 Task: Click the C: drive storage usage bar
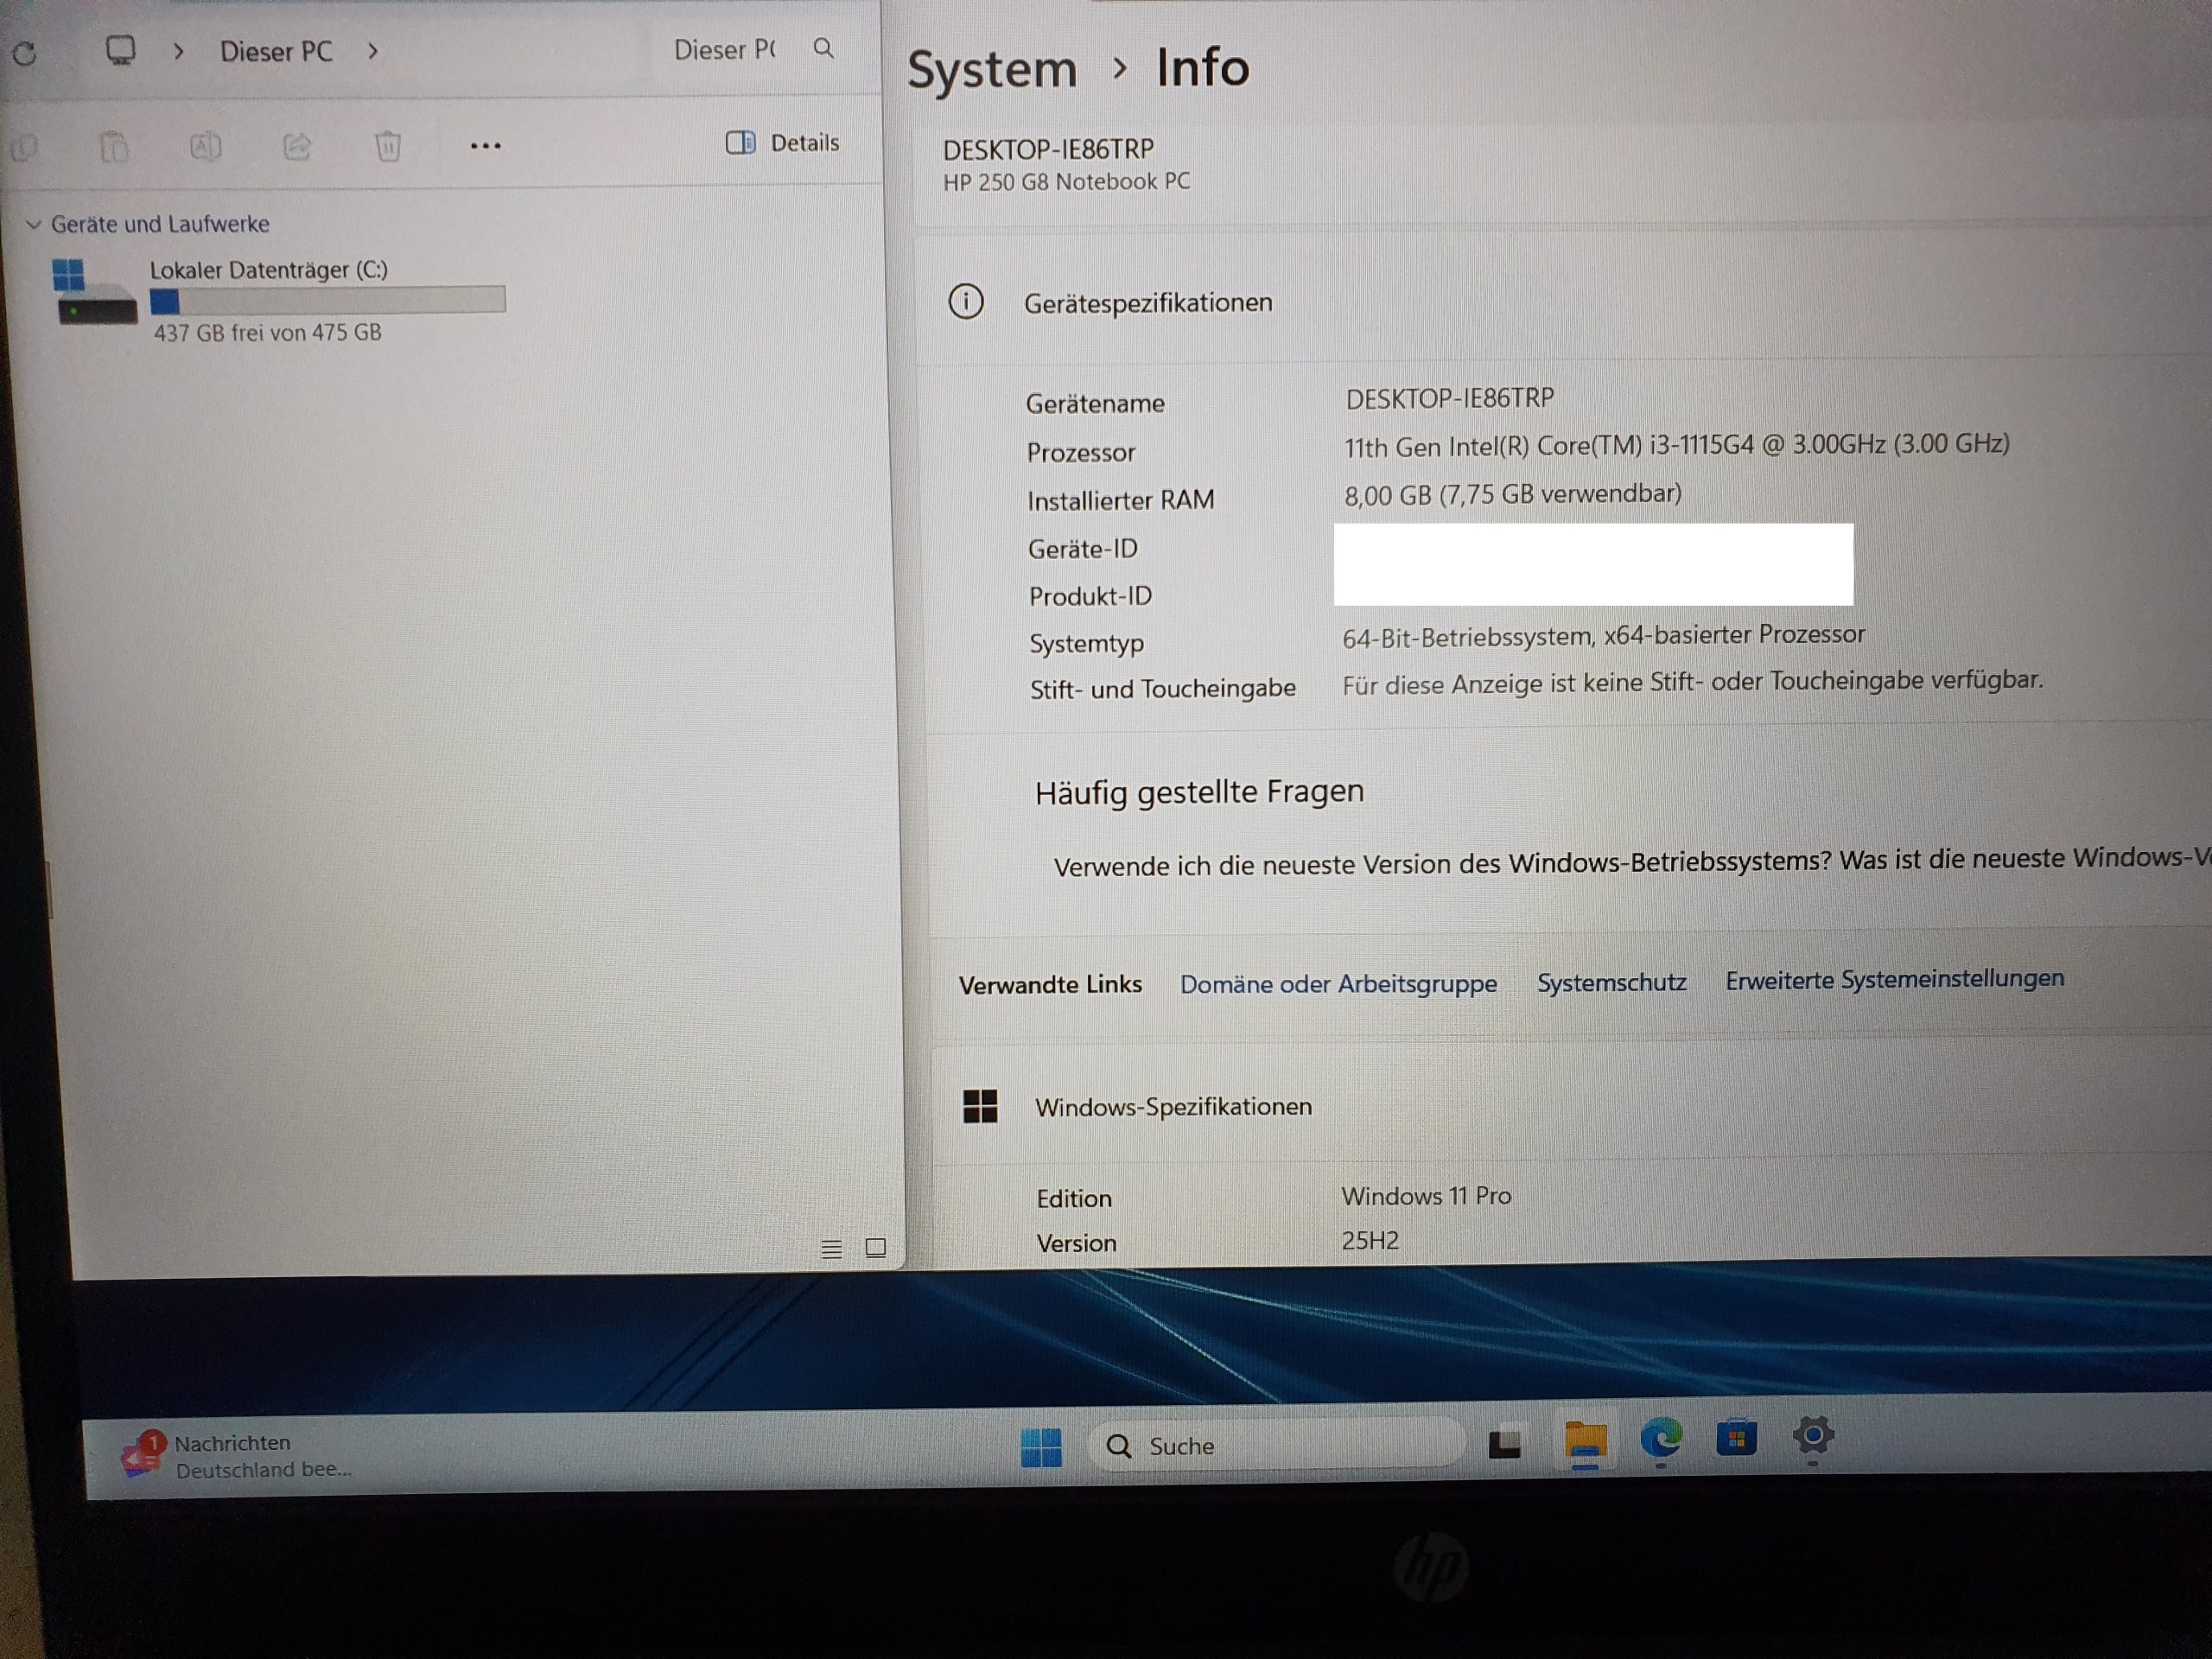tap(327, 300)
